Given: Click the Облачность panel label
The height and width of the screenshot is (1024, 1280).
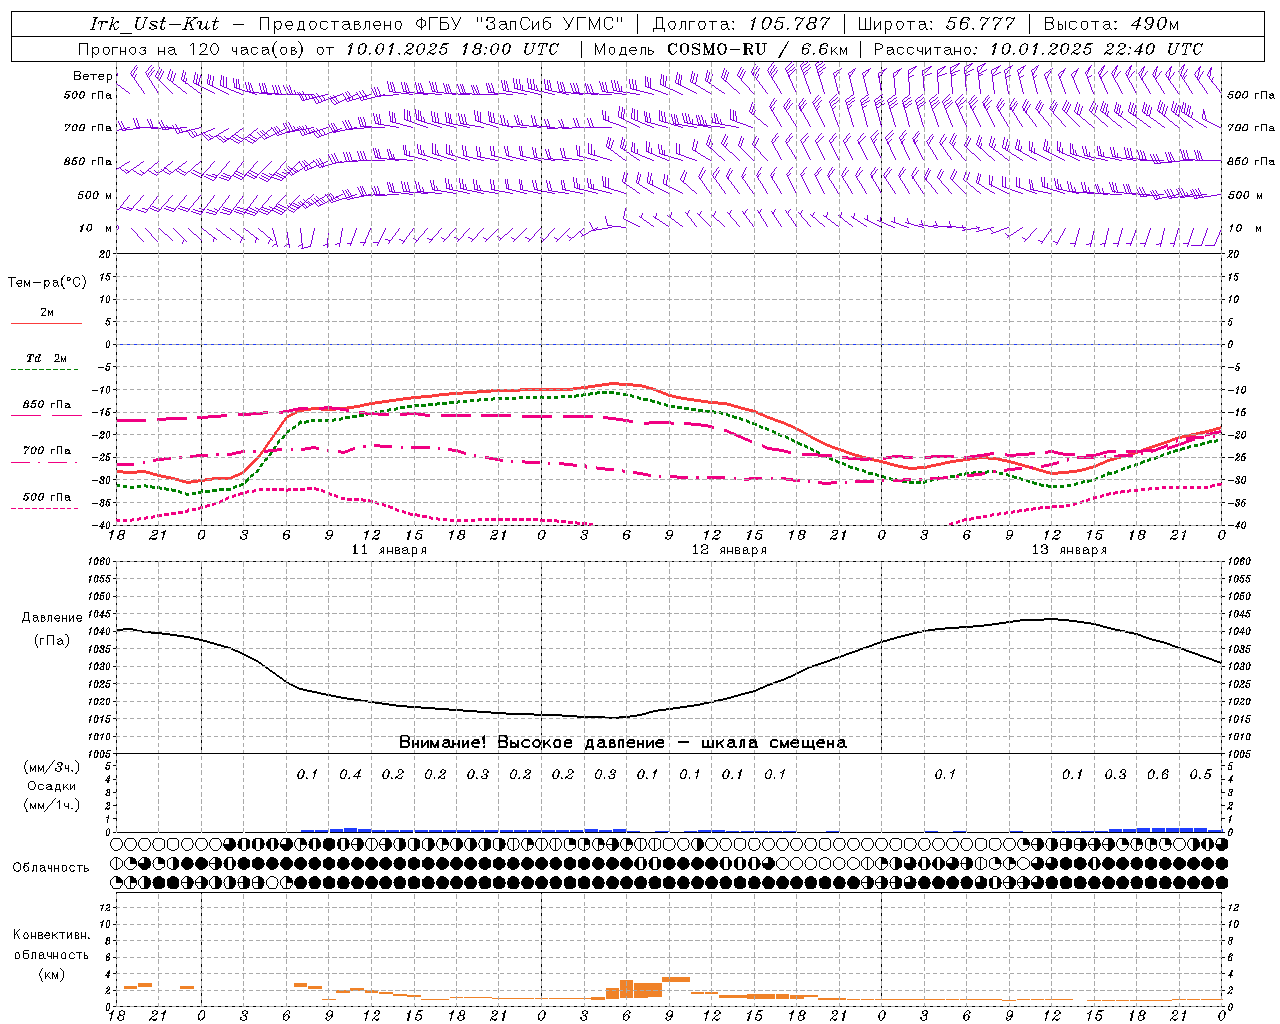Looking at the screenshot, I should 51,868.
